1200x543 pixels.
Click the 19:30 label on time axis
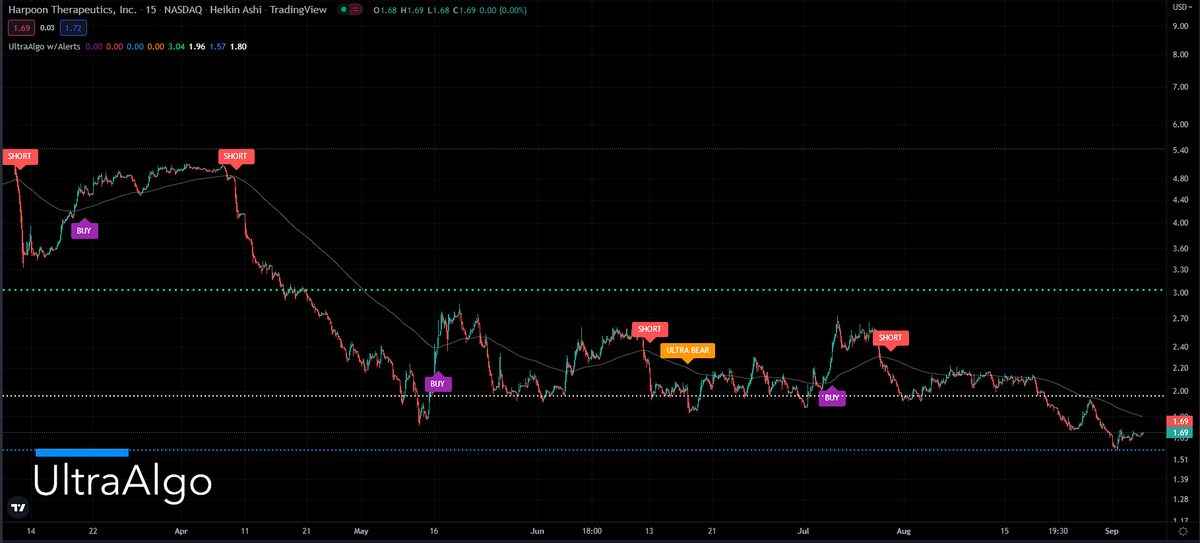pyautogui.click(x=1060, y=532)
